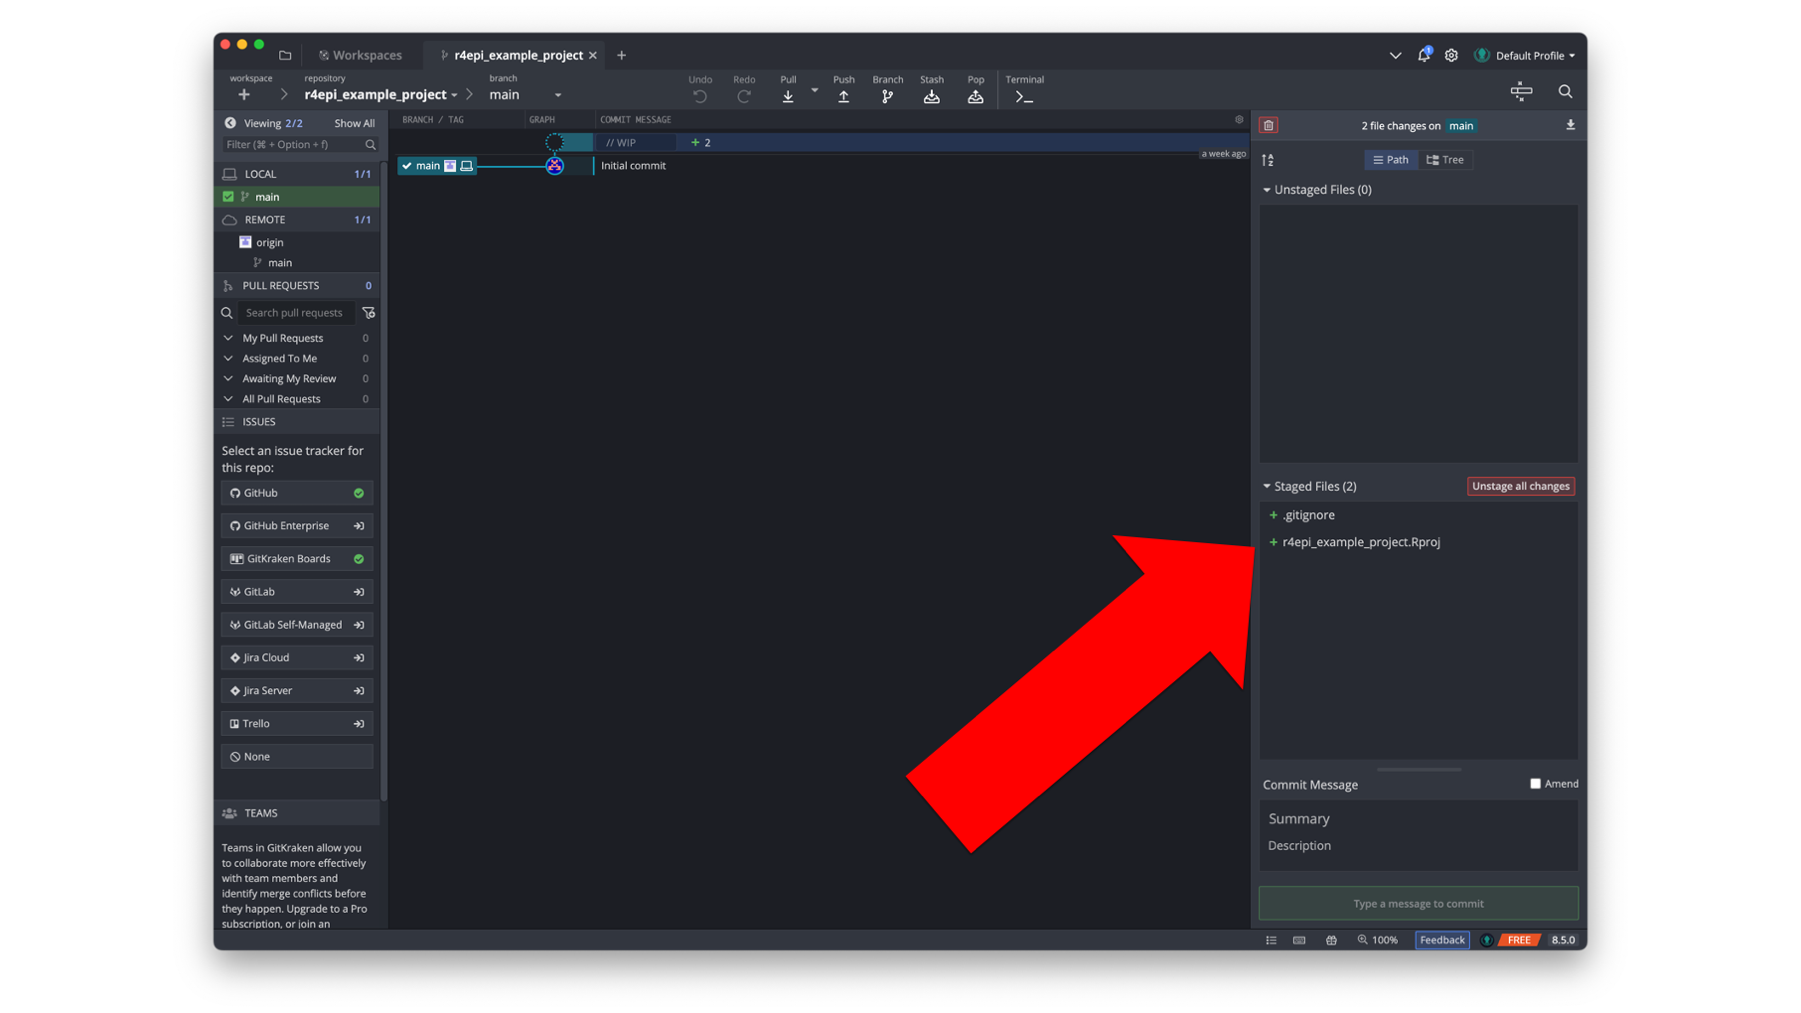Switch file view to Tree
The width and height of the screenshot is (1801, 1013).
[1445, 160]
